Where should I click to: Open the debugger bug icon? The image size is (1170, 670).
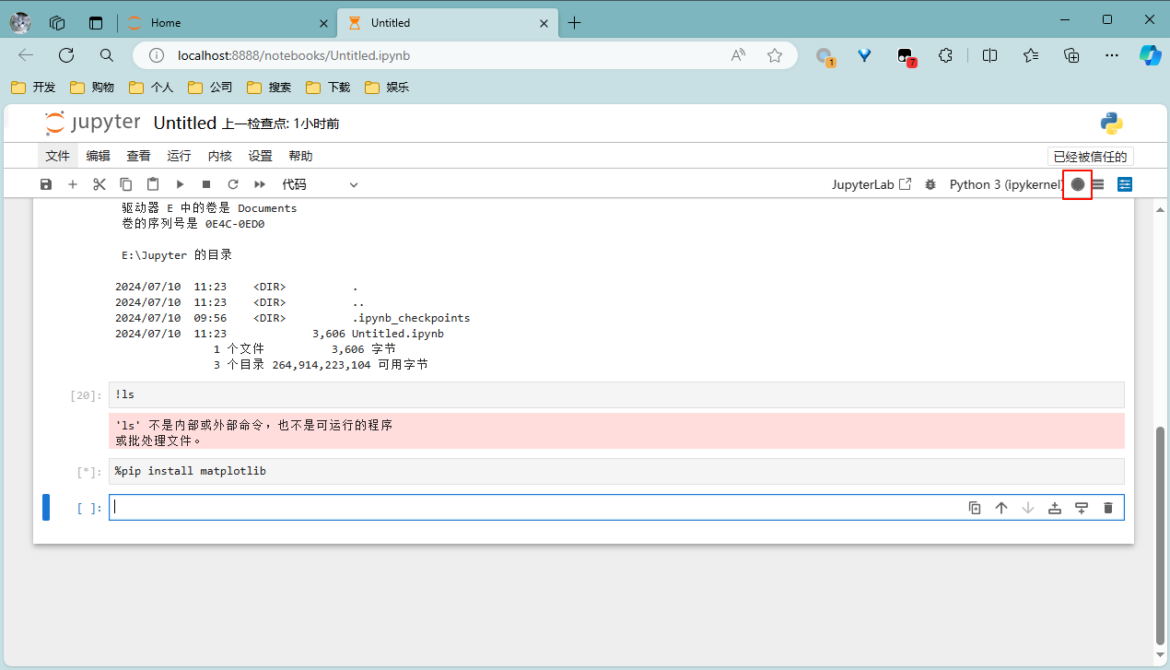click(x=929, y=184)
